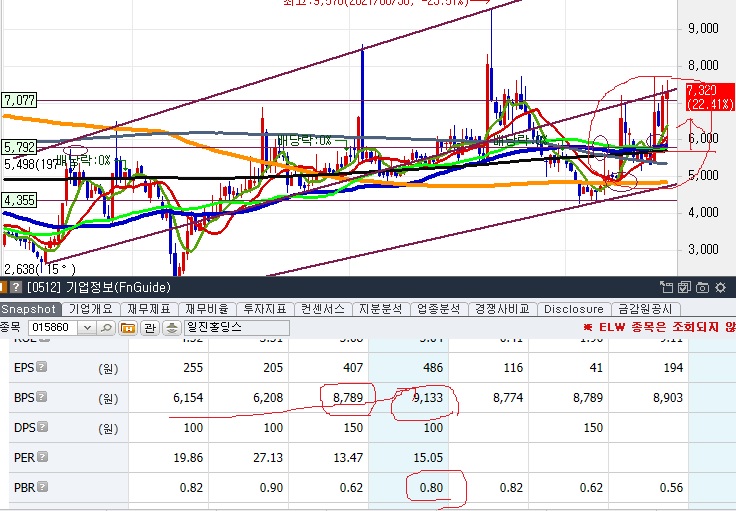Click the PBR value 0.80
Screen dimensions: 736x511
pyautogui.click(x=431, y=488)
